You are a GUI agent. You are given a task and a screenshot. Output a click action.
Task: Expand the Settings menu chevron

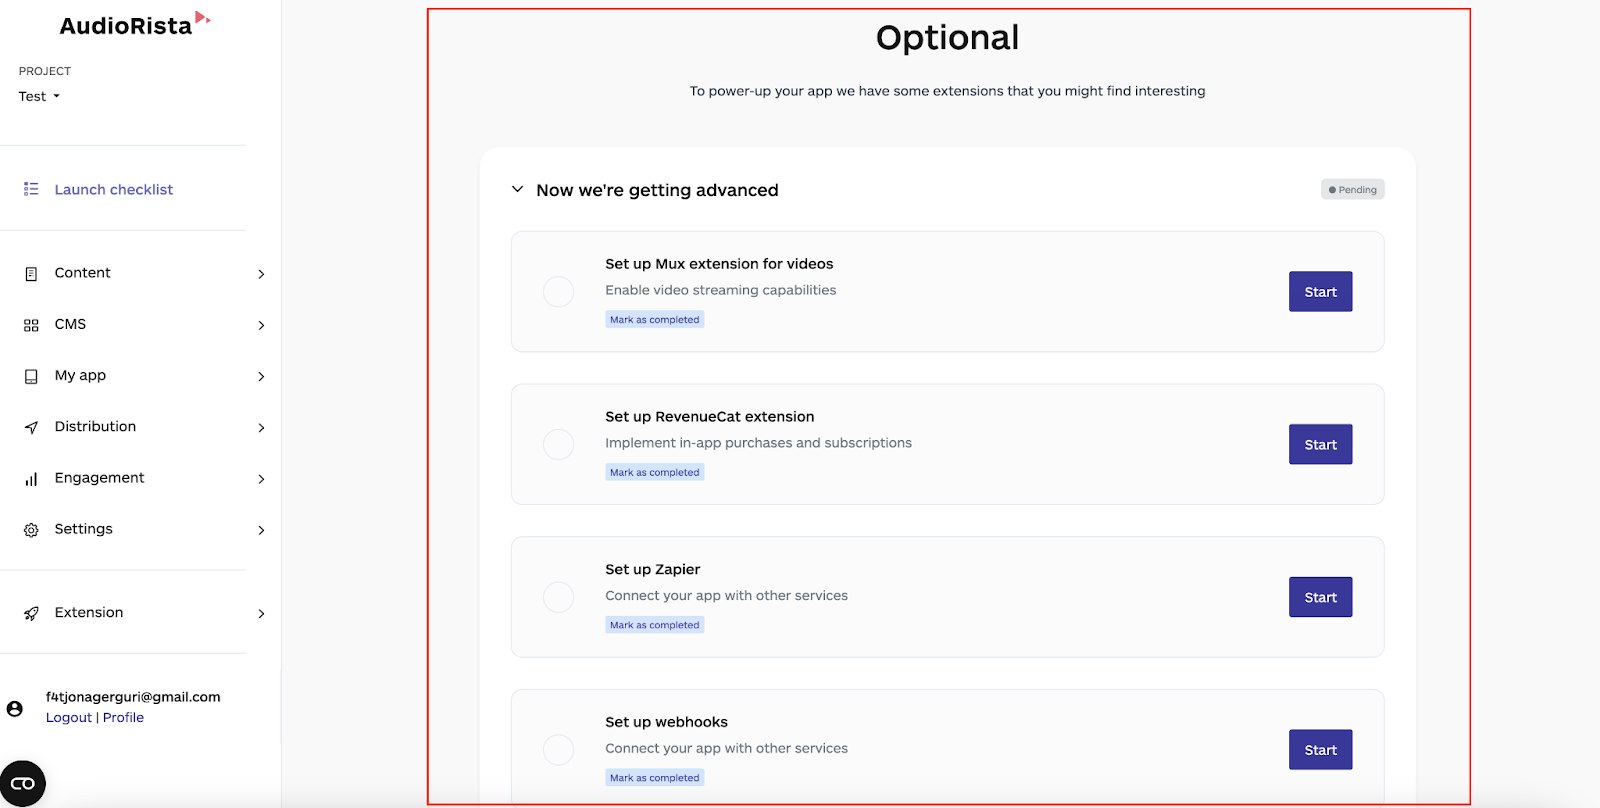click(x=261, y=530)
